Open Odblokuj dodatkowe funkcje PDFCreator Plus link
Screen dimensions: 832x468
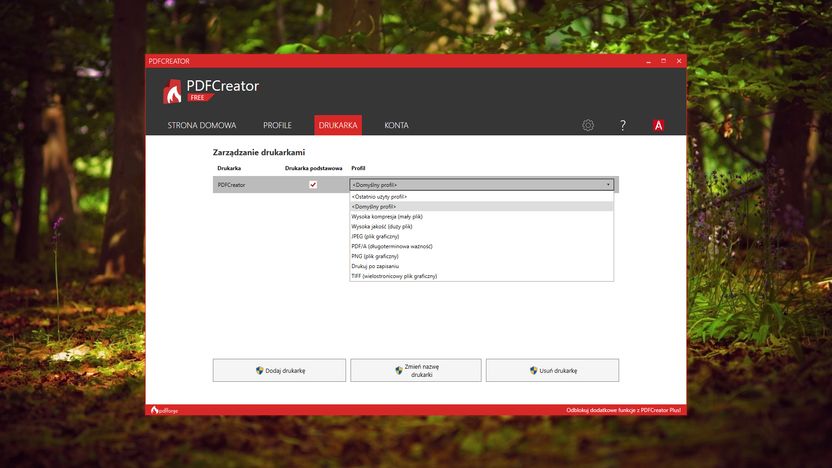[x=623, y=410]
